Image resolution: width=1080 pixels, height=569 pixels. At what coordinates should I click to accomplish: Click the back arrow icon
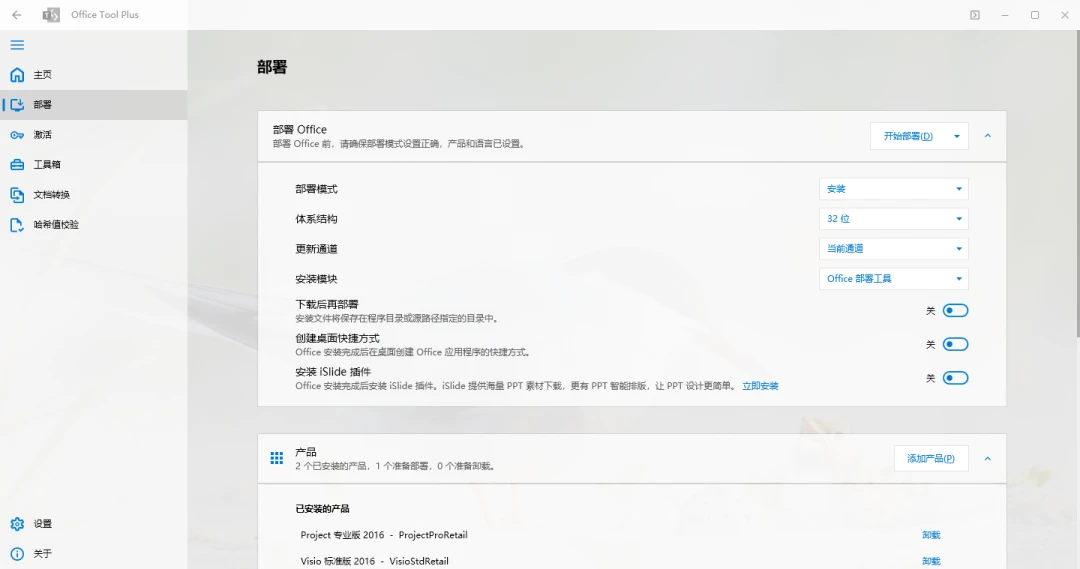pos(17,14)
